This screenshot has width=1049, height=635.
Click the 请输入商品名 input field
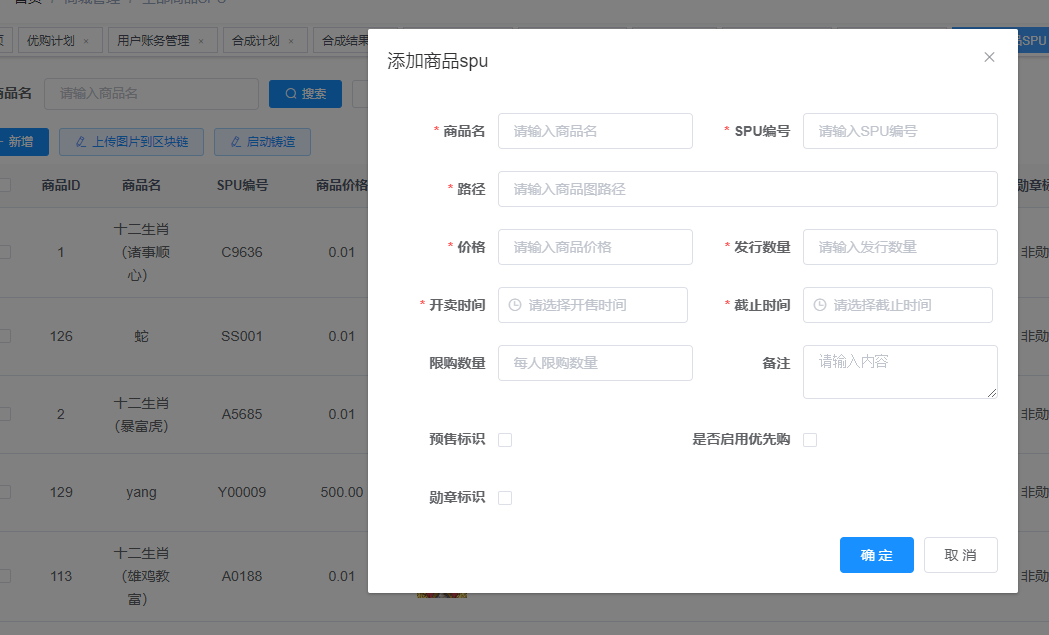[595, 131]
